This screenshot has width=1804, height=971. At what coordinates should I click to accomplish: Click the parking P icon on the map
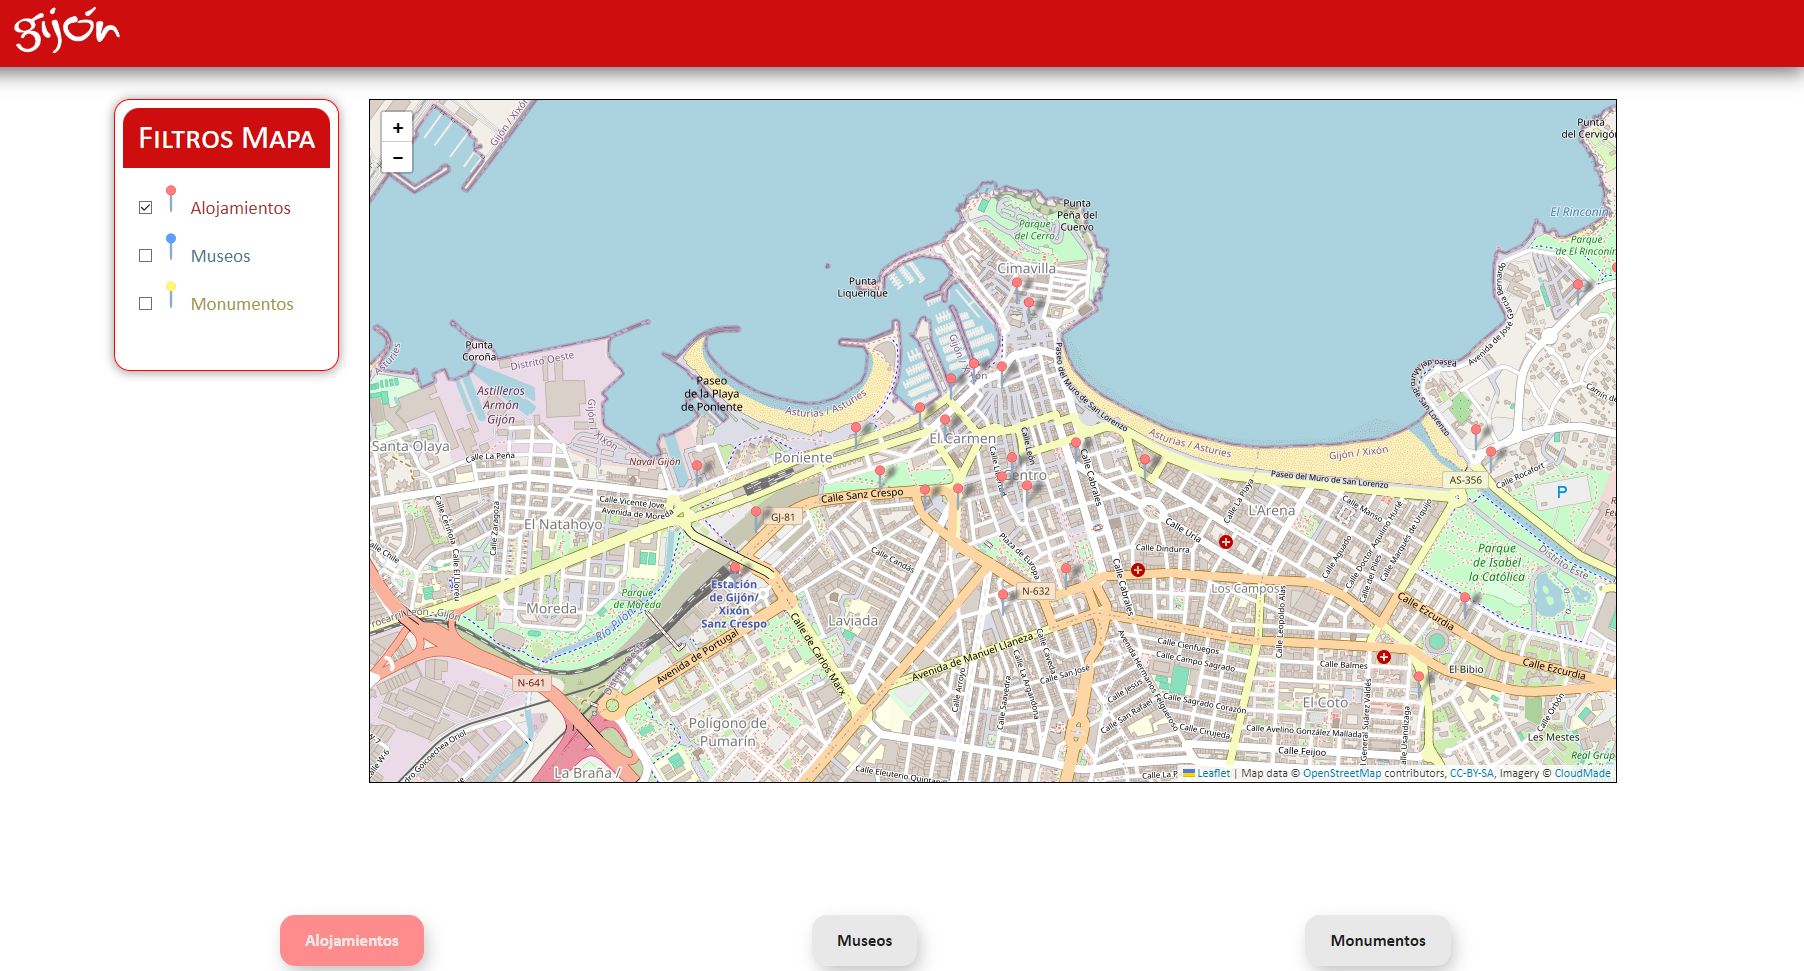1561,492
